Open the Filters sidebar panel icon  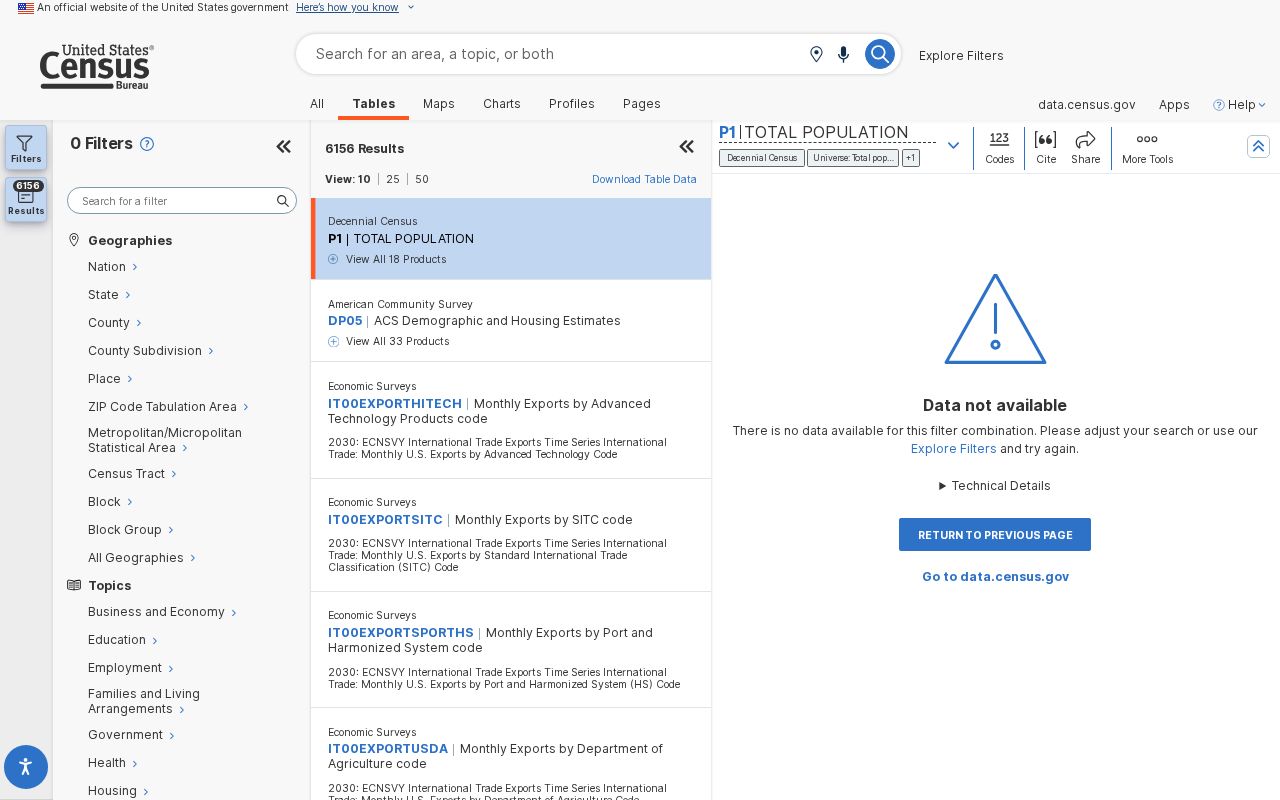pos(26,147)
